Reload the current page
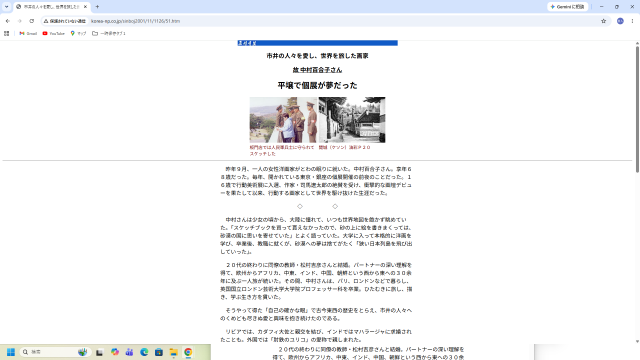Screen dimensions: 640x360 tap(32, 21)
